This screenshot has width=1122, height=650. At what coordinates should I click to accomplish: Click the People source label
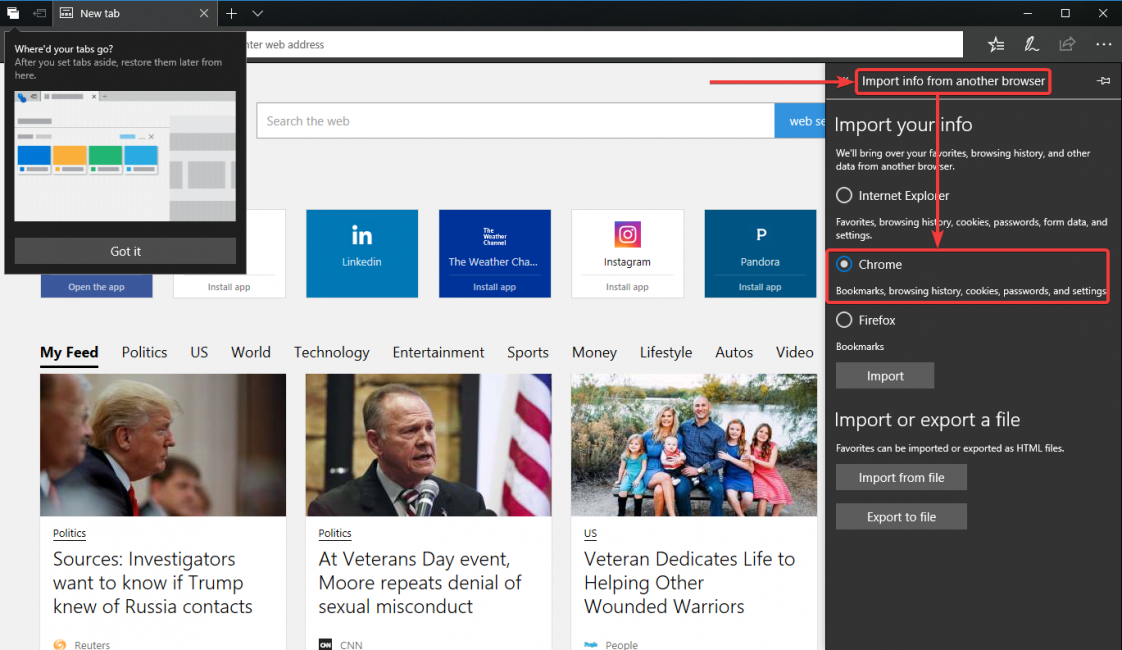pos(622,645)
